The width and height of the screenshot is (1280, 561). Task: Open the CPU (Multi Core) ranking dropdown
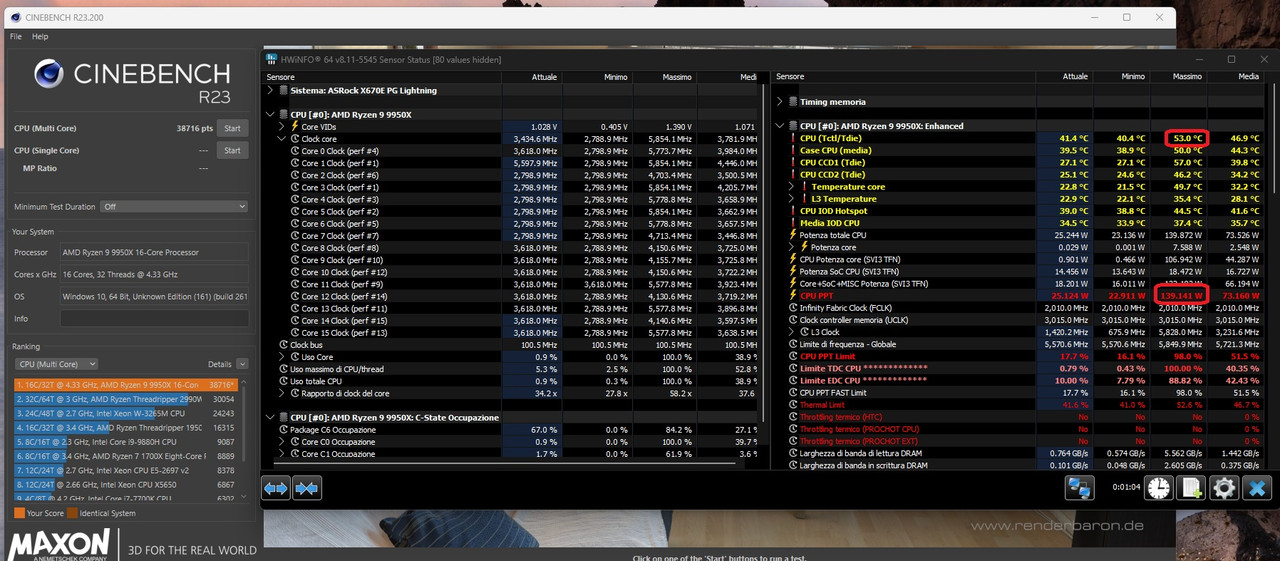56,364
